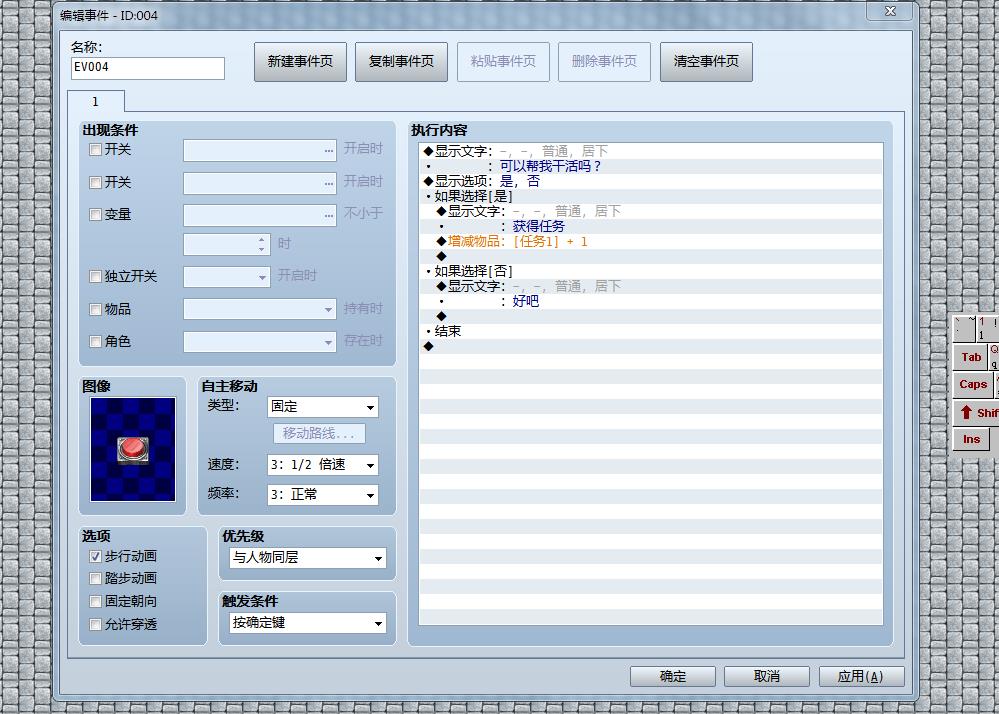
Task: Select the empty last command line after 结束
Action: pos(651,346)
